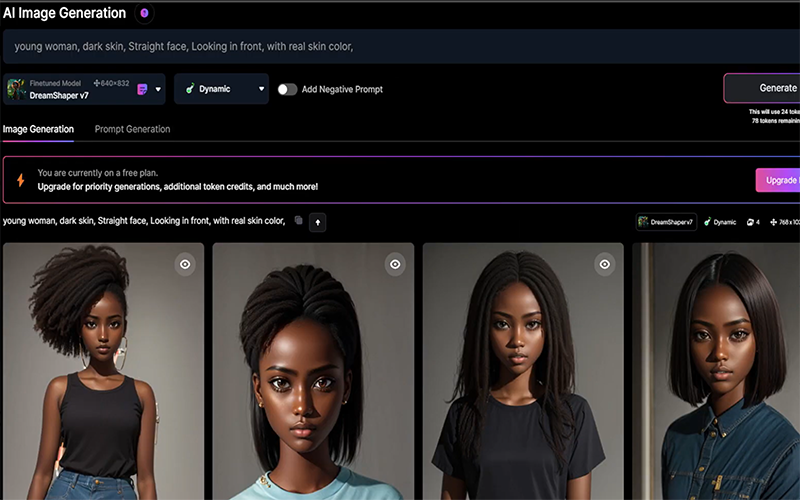Image resolution: width=800 pixels, height=500 pixels.
Task: Click the generation prompt text above the images
Action: tap(144, 221)
